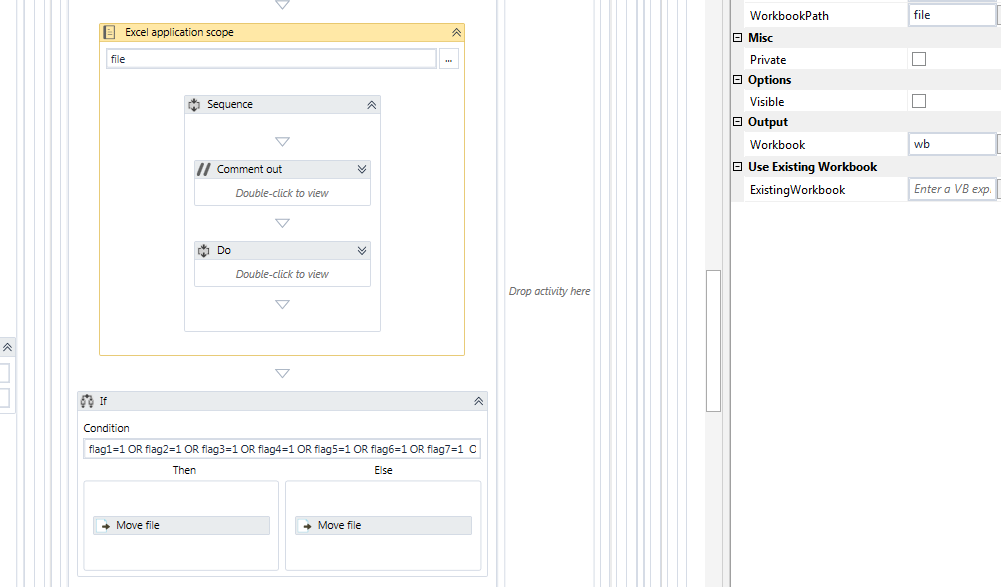Collapse the Use Existing Workbook section
This screenshot has height=587, width=1001.
tap(737, 166)
